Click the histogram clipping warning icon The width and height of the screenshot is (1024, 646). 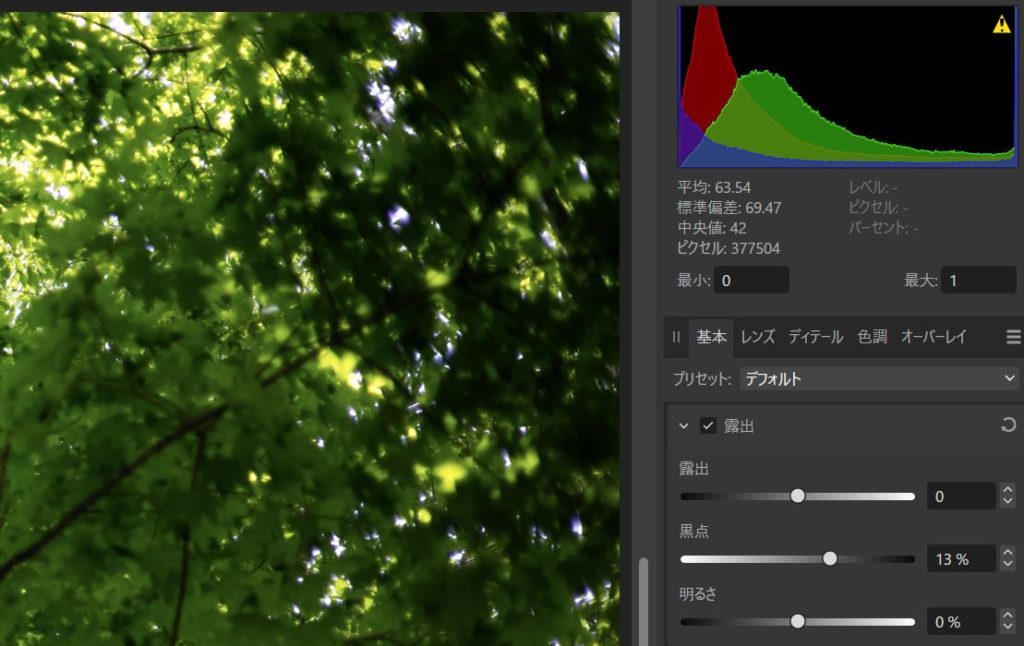pos(1001,24)
